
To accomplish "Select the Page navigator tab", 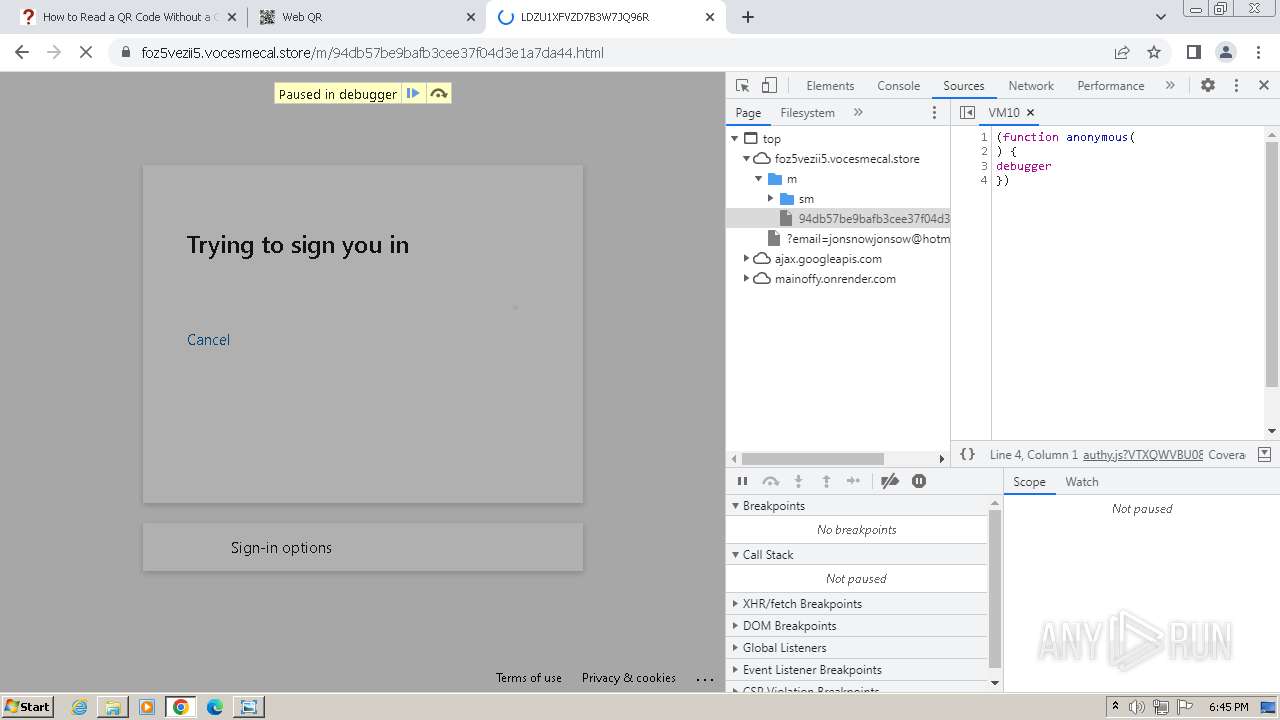I will tap(748, 113).
